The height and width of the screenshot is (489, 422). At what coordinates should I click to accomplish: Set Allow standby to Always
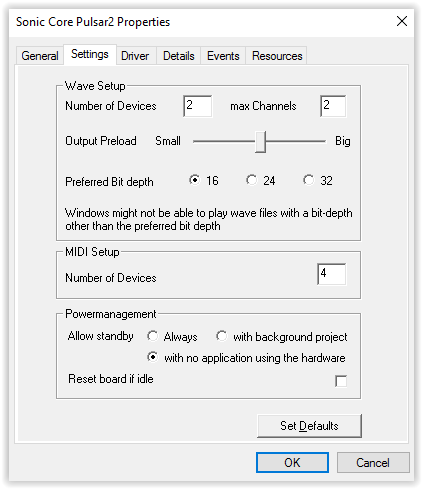[153, 336]
